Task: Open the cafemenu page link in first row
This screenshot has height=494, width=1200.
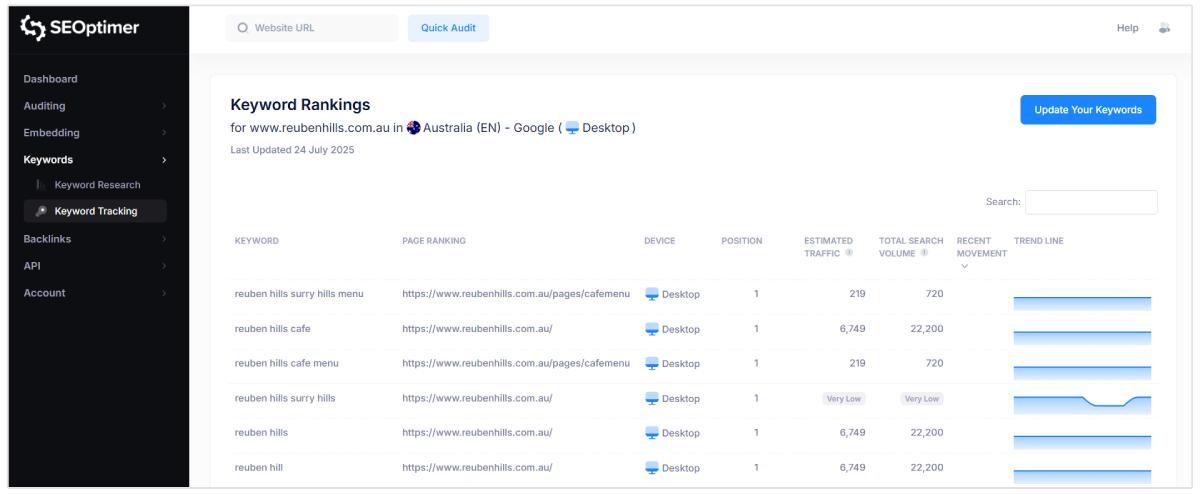Action: pos(515,294)
